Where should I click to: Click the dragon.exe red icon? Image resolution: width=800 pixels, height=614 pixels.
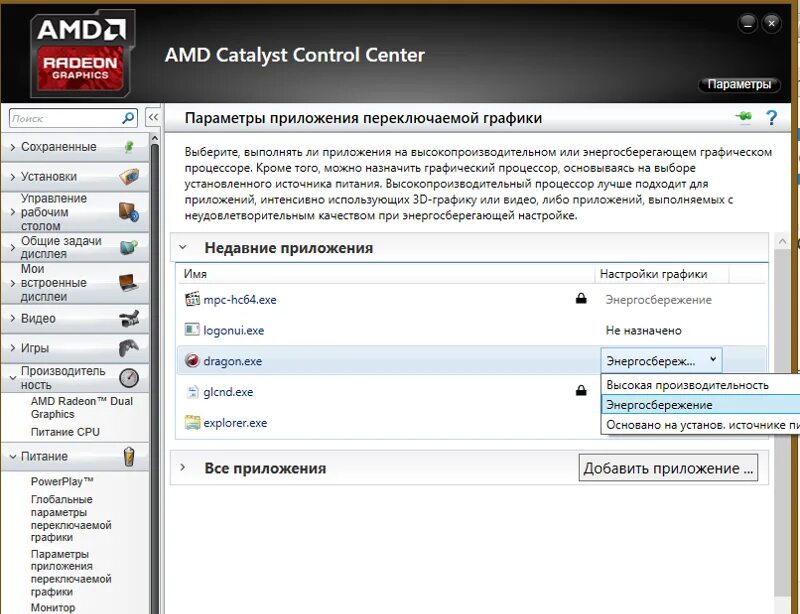click(x=192, y=361)
